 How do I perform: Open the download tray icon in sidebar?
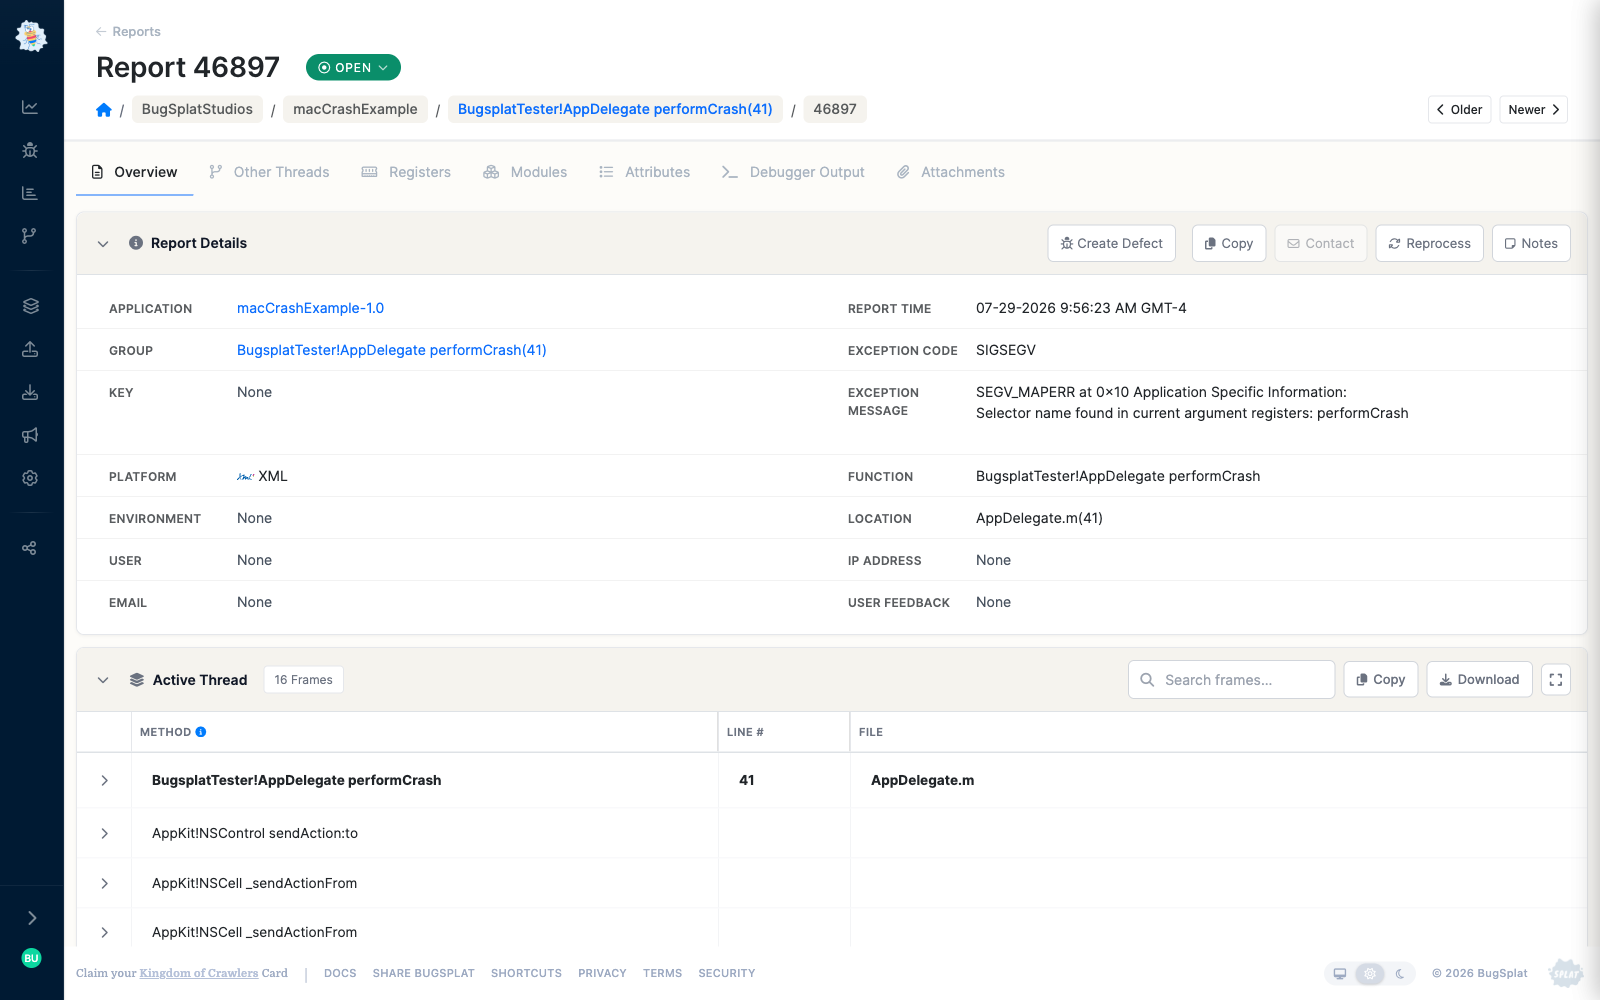pyautogui.click(x=30, y=392)
